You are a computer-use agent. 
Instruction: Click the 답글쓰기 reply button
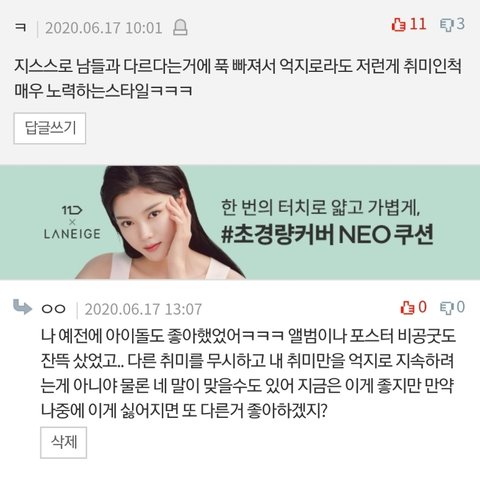50,128
